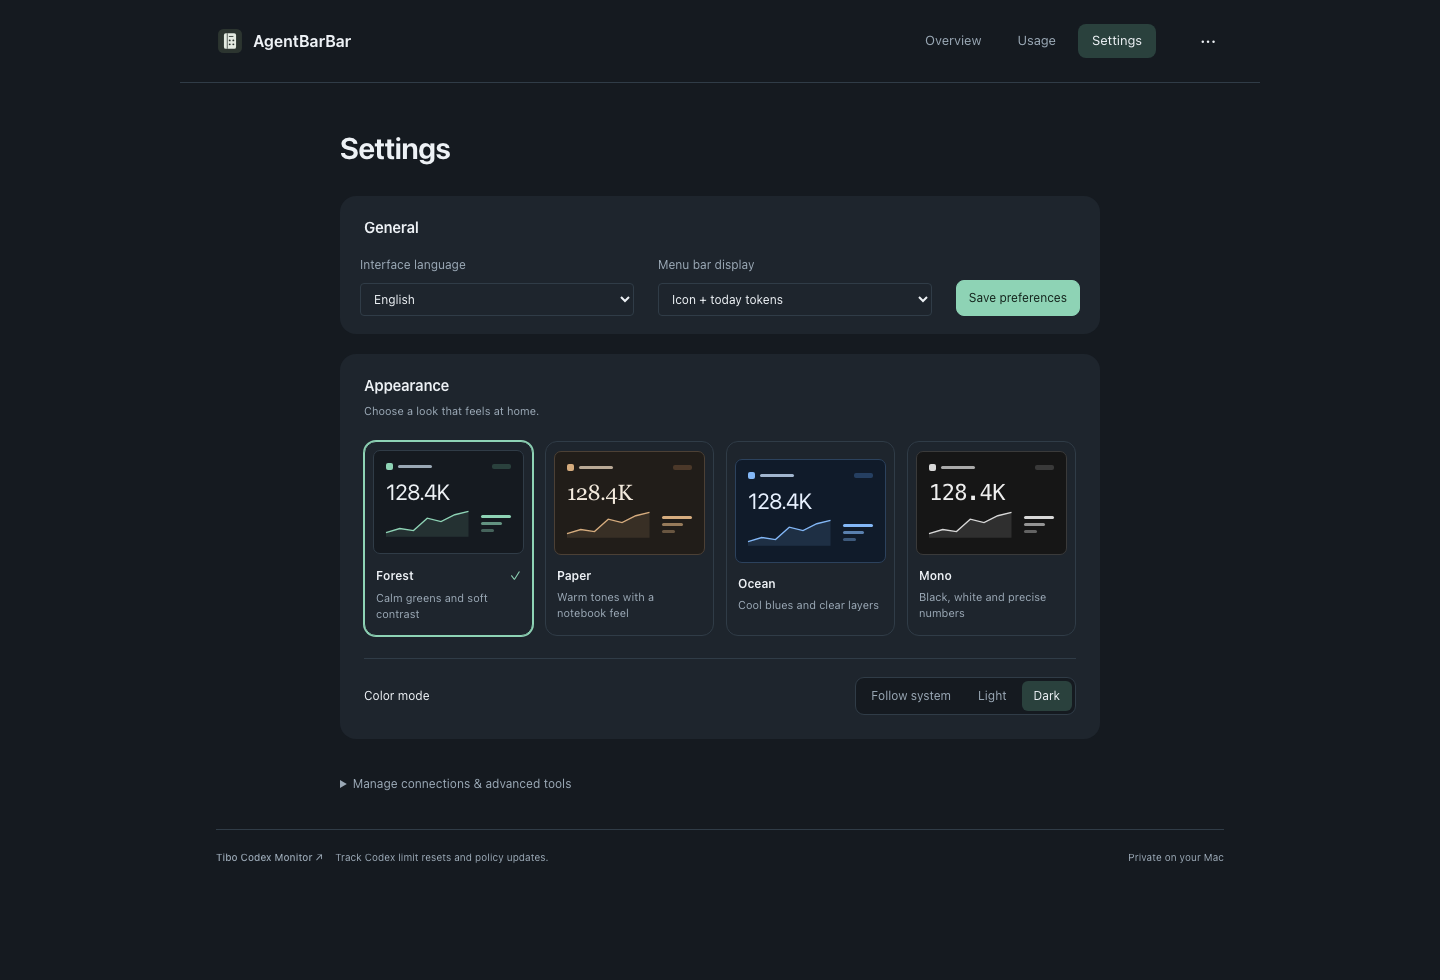Viewport: 1440px width, 980px height.
Task: Click the General section heading
Action: click(391, 228)
